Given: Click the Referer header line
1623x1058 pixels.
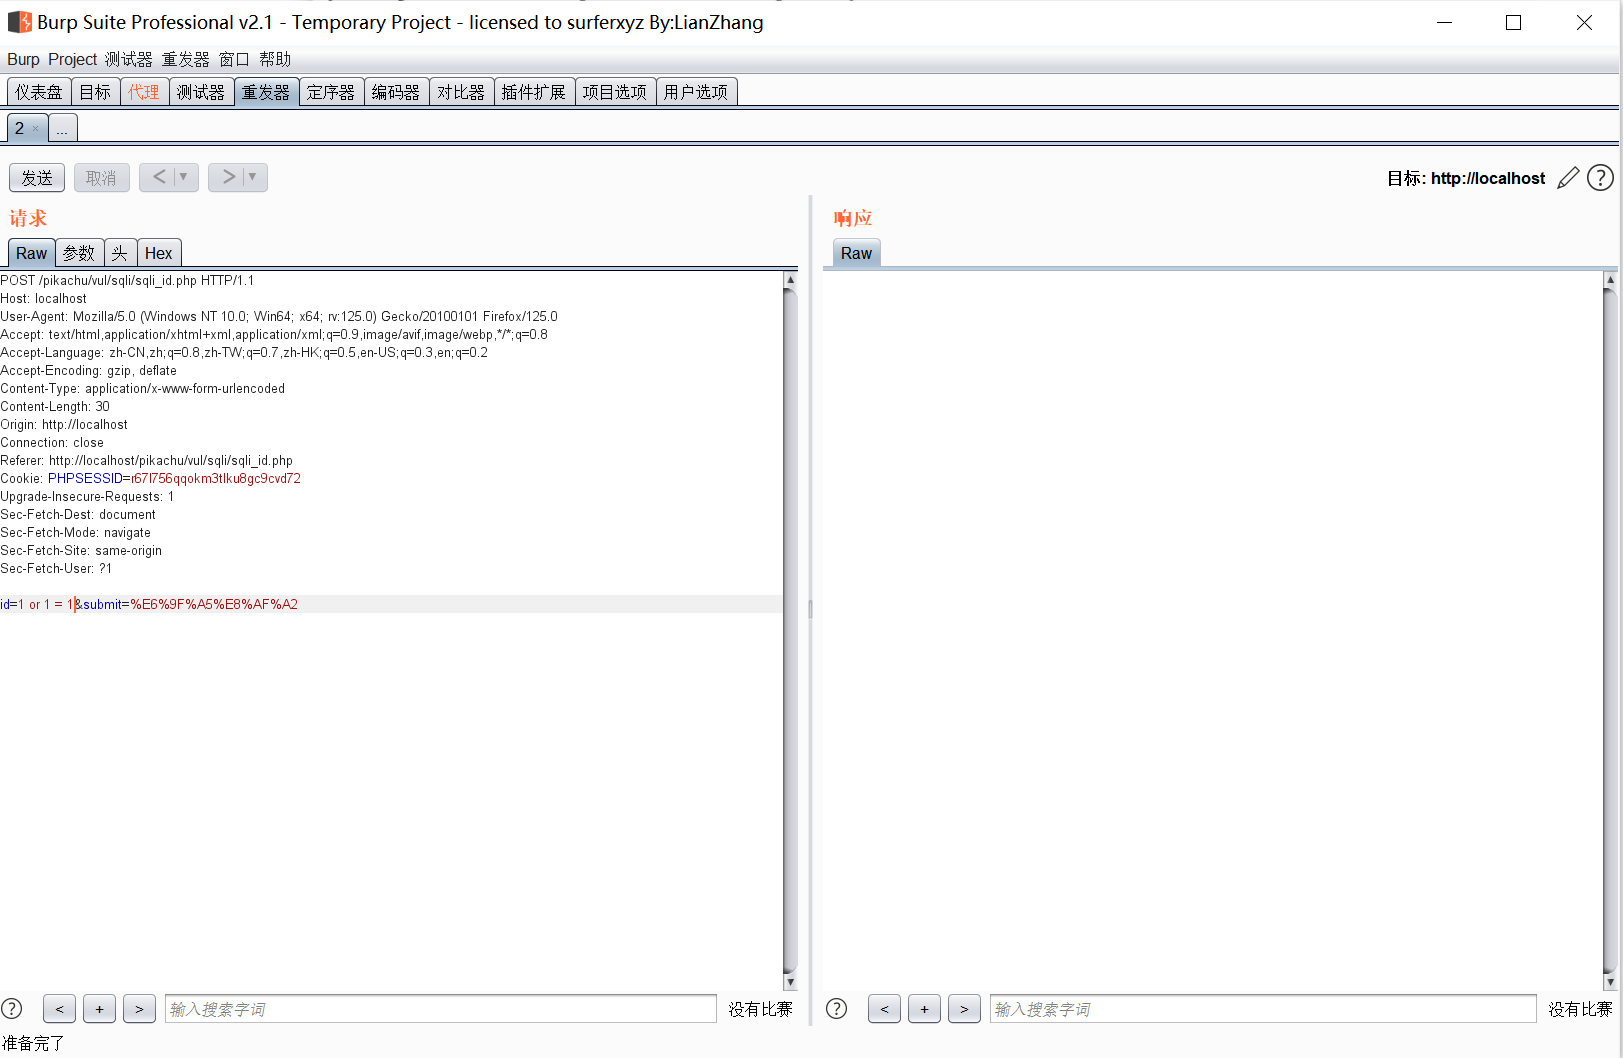Looking at the screenshot, I should 147,460.
